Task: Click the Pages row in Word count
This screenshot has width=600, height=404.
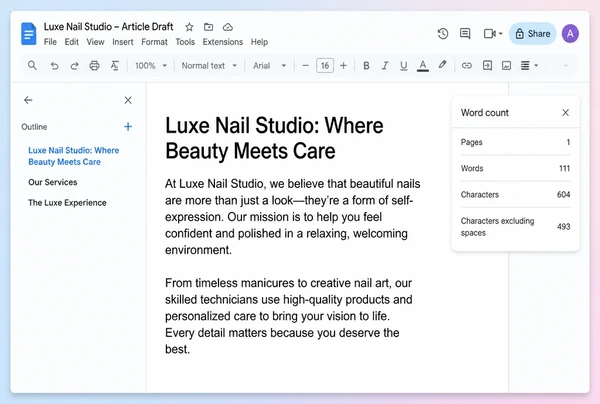Action: 515,142
